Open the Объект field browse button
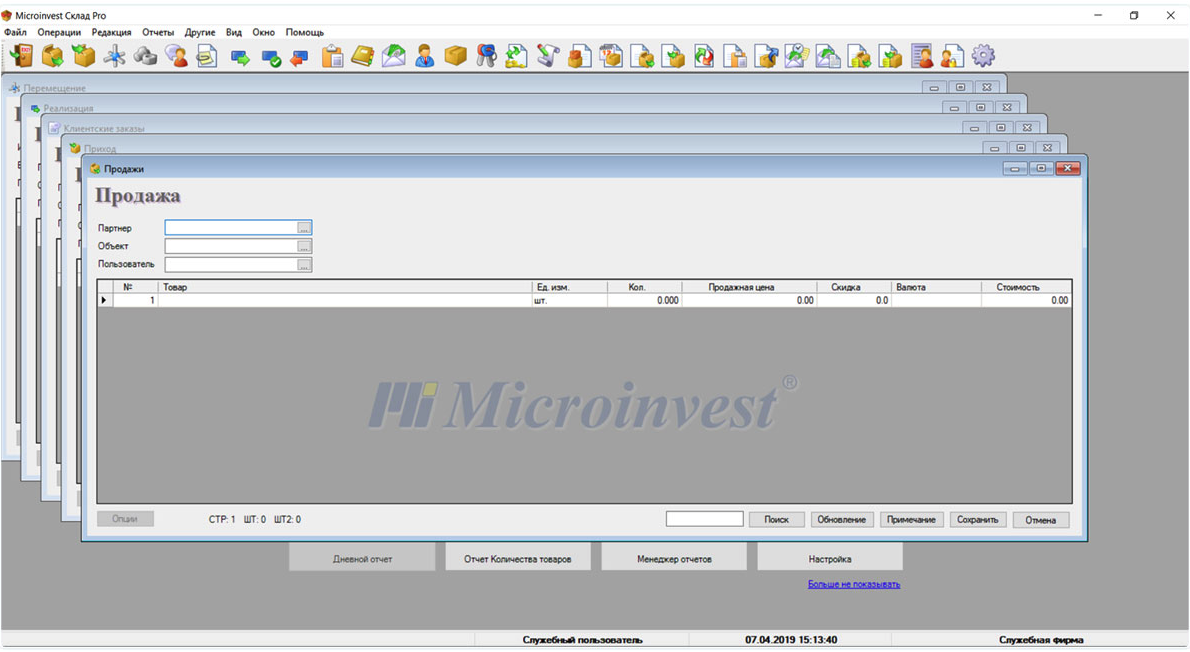This screenshot has height=652, width=1190. click(304, 246)
